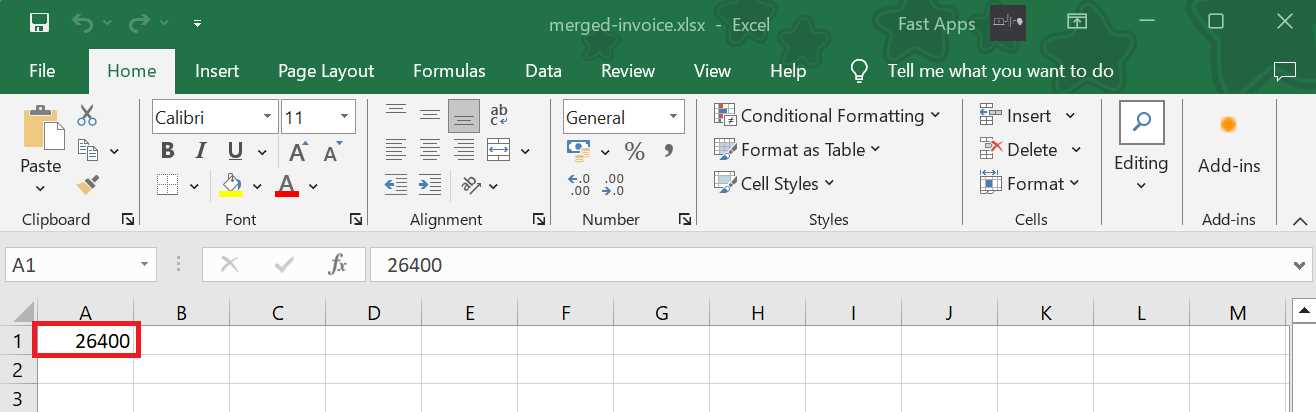Toggle bold formatting
Viewport: 1316px width, 412px height.
click(x=168, y=151)
